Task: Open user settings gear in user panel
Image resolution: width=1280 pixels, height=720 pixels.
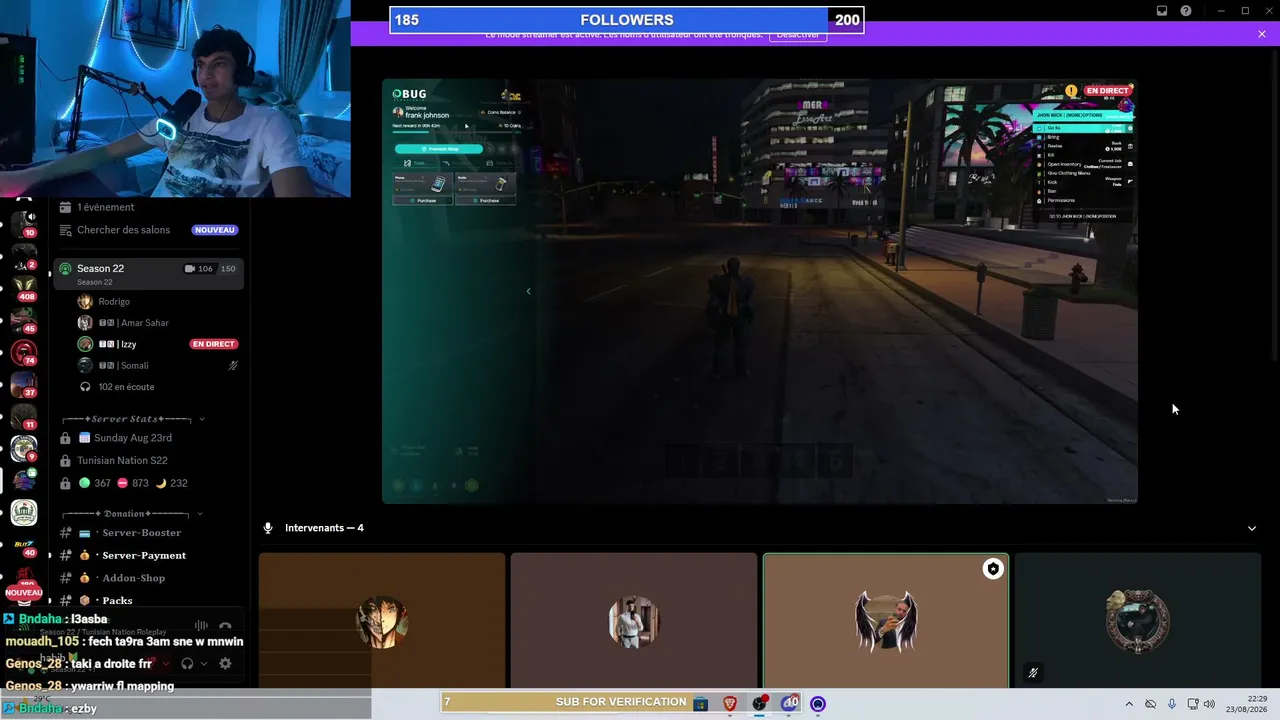Action: click(x=225, y=663)
